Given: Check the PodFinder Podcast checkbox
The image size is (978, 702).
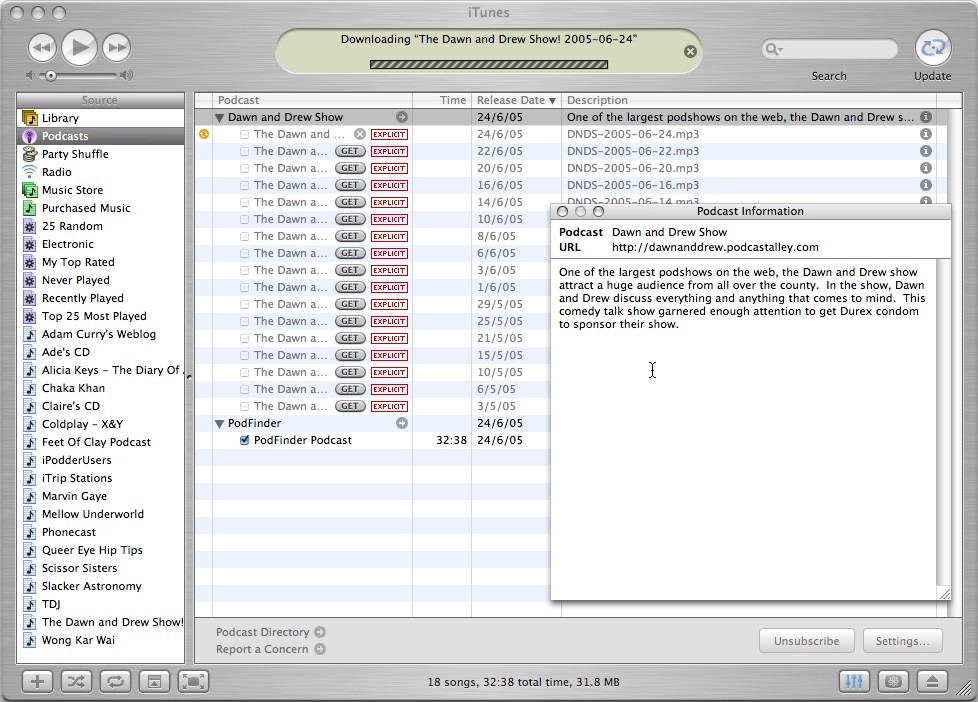Looking at the screenshot, I should pyautogui.click(x=242, y=440).
